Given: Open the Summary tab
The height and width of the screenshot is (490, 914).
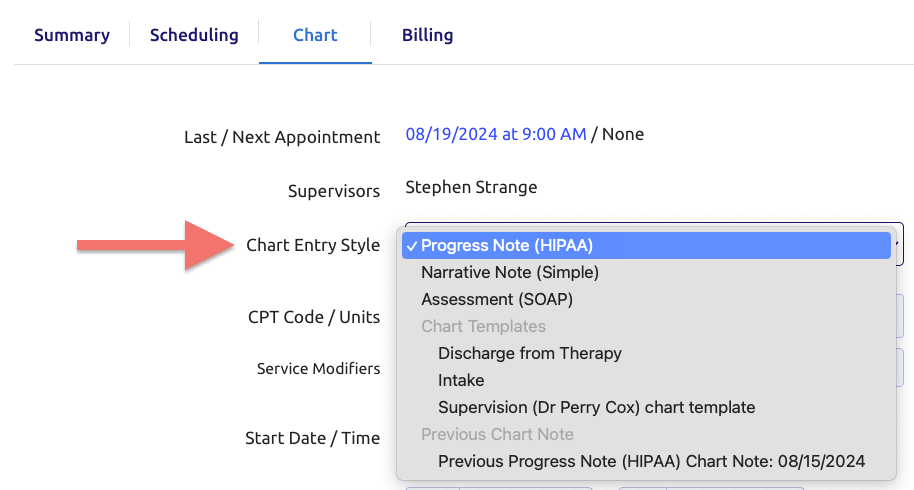Looking at the screenshot, I should tap(72, 35).
